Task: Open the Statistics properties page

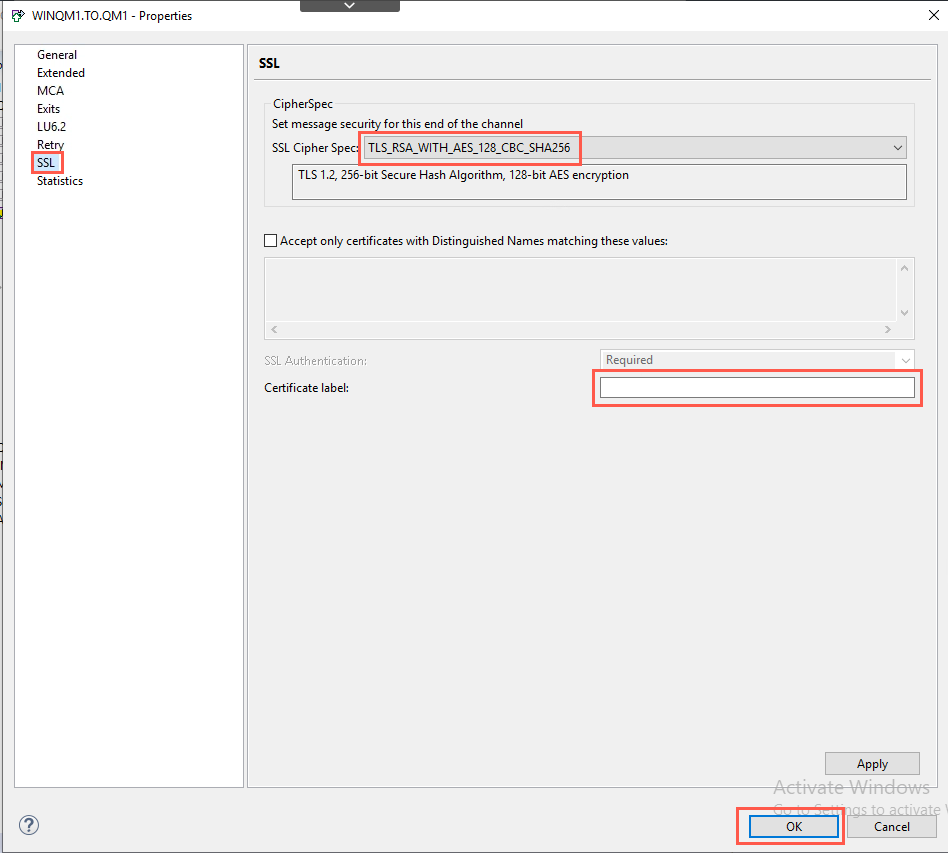Action: coord(60,181)
